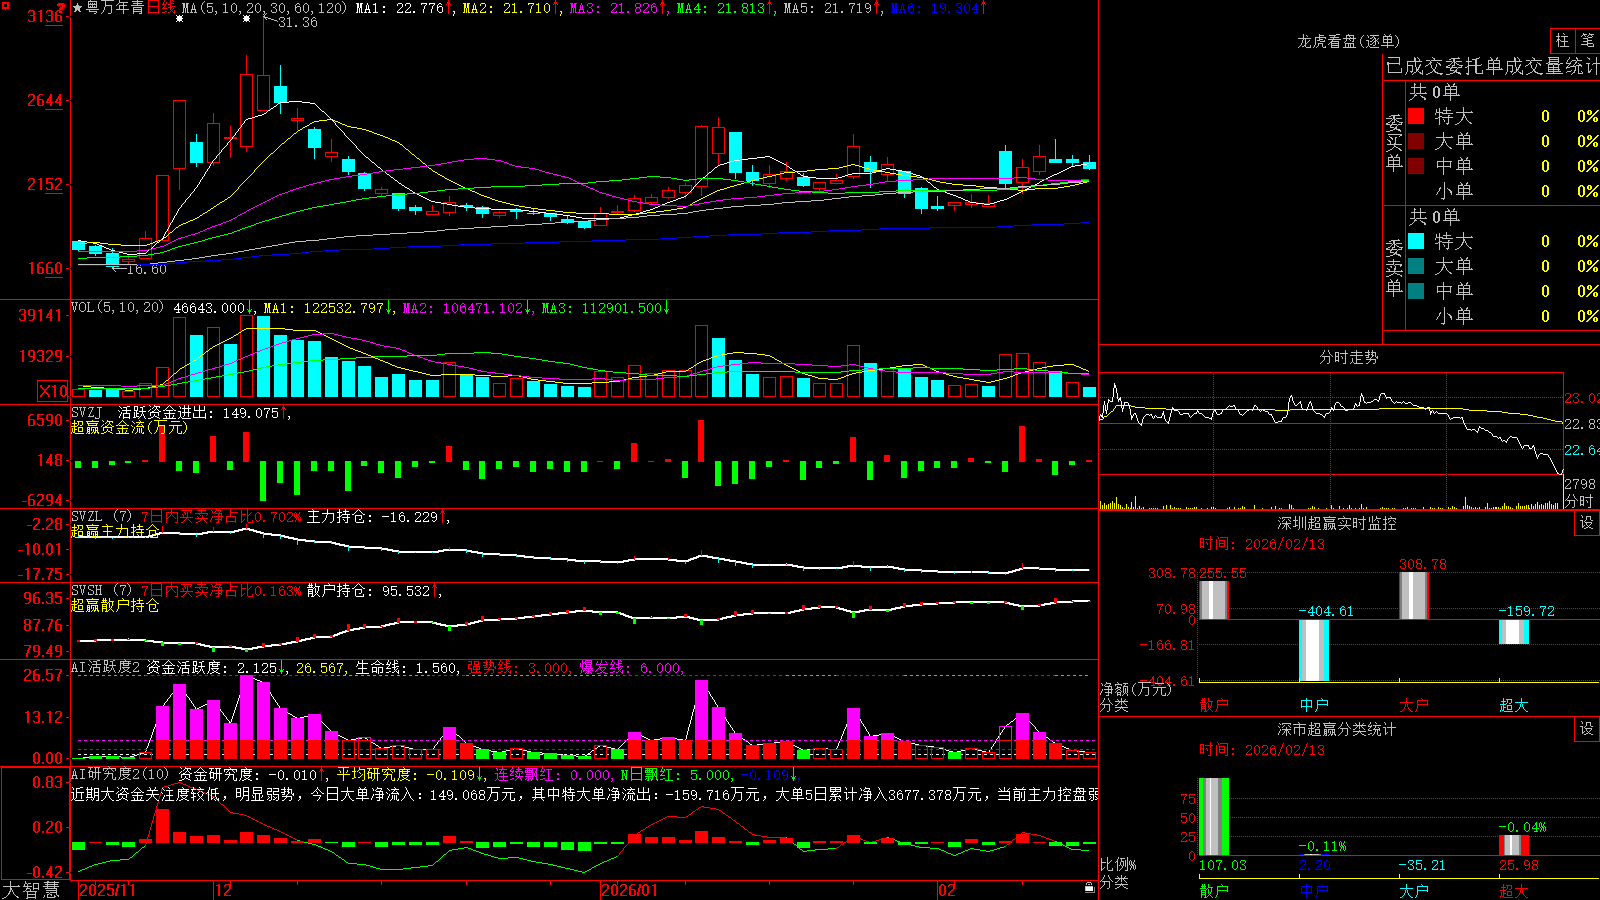Click the VOL(5,10,20) indicator label
Viewport: 1600px width, 900px height.
(x=117, y=308)
